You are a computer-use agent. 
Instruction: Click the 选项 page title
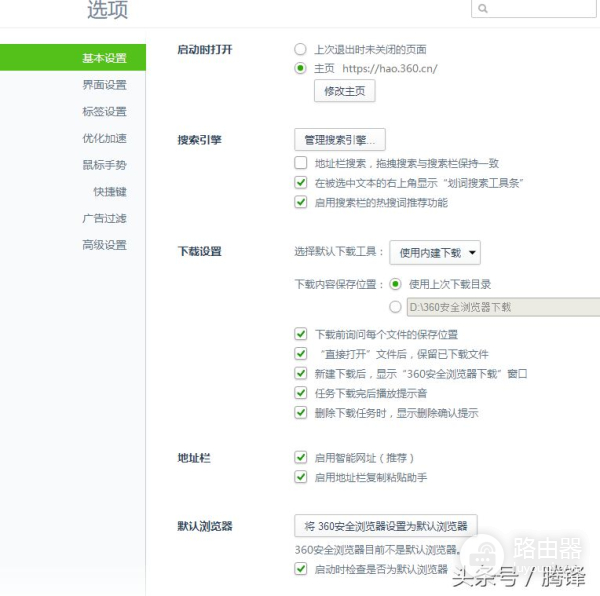[108, 10]
